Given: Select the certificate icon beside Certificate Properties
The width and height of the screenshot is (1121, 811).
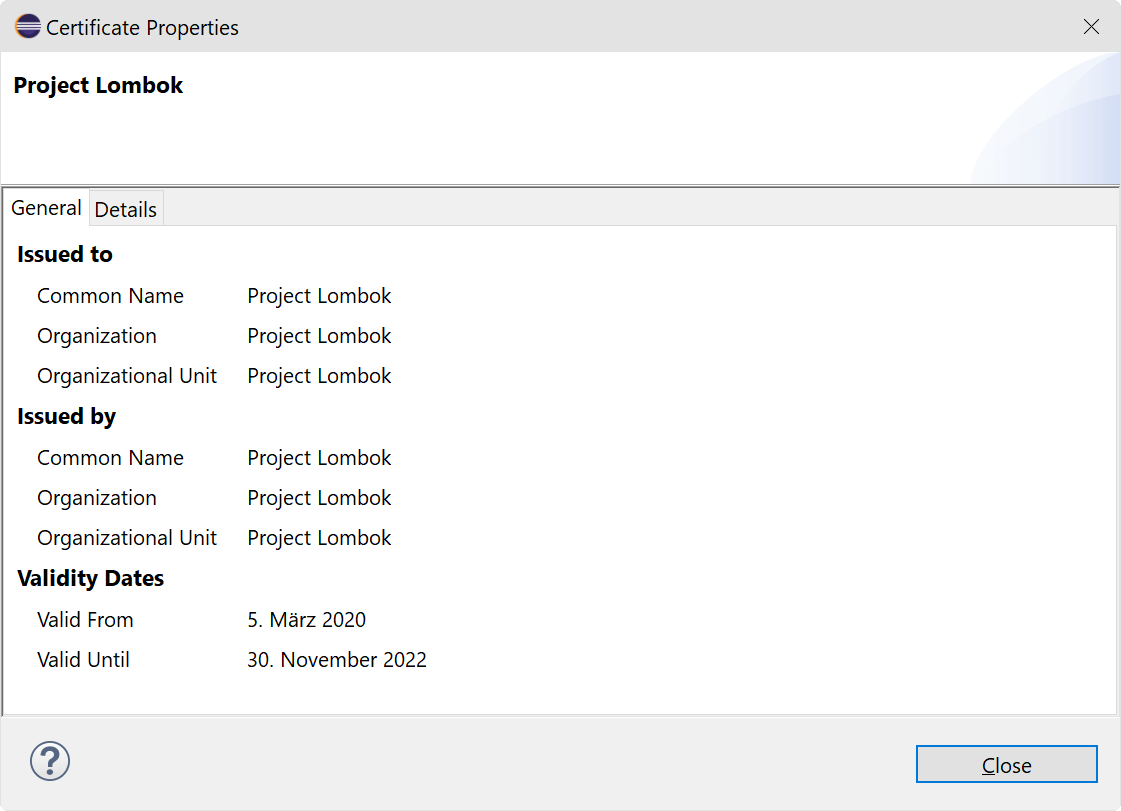Looking at the screenshot, I should tap(27, 26).
